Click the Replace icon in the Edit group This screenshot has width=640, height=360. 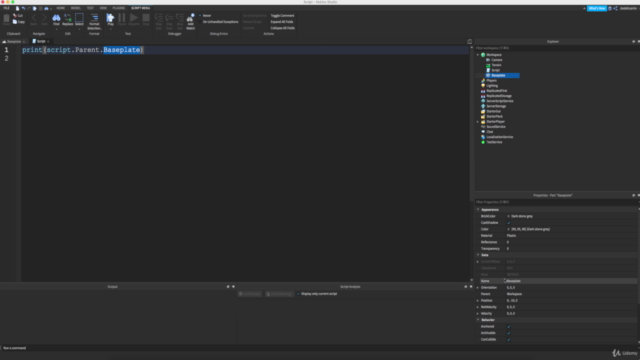pos(68,18)
